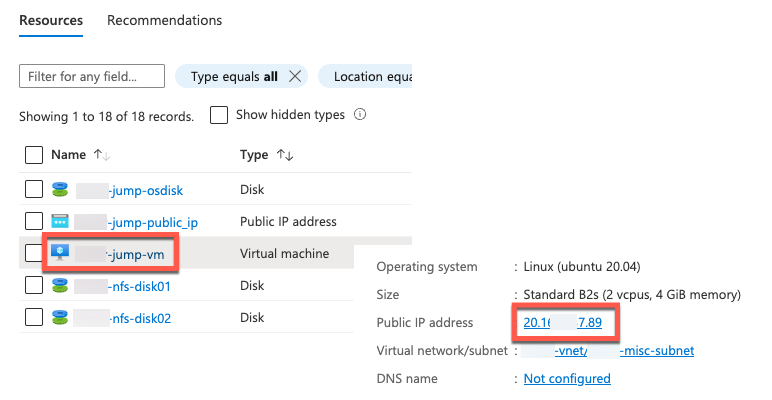This screenshot has width=772, height=400.
Task: Focus the 'Filter for any field' box
Action: (x=92, y=77)
